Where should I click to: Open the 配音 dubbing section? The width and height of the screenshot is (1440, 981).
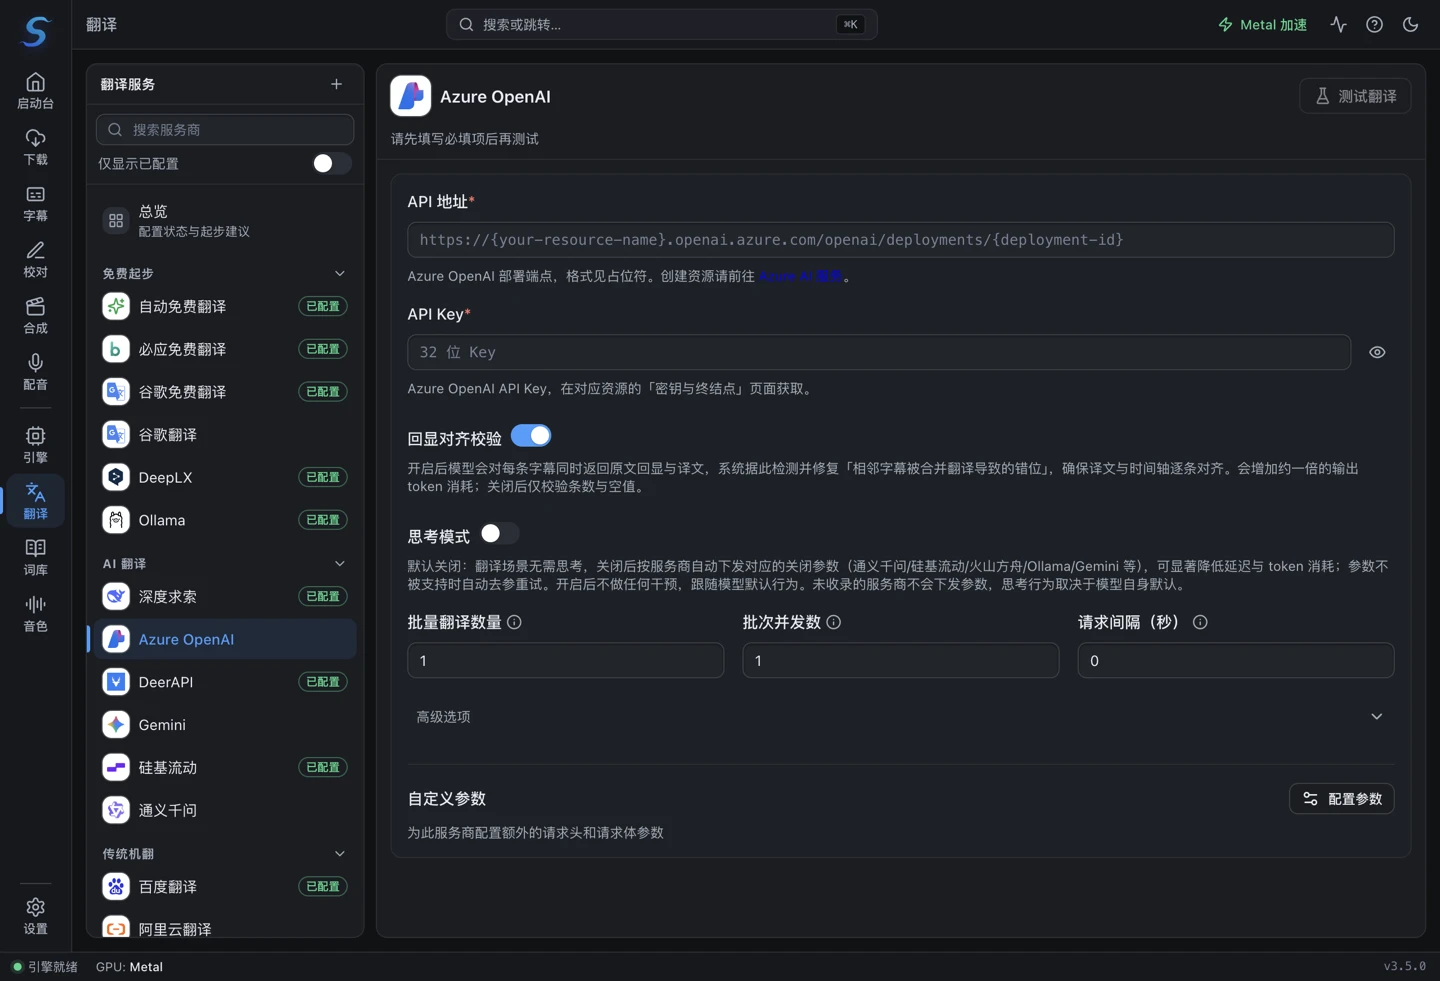tap(35, 371)
